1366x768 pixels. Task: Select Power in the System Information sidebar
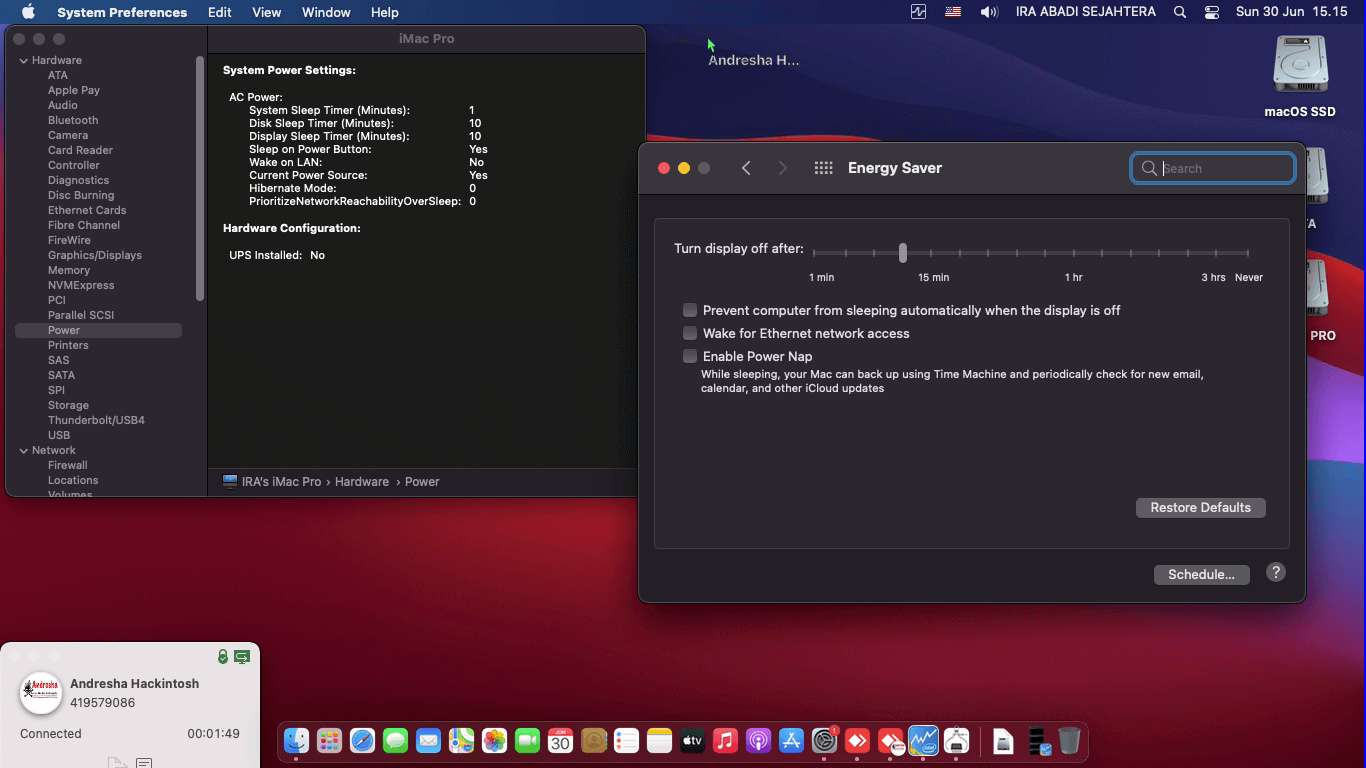98,330
